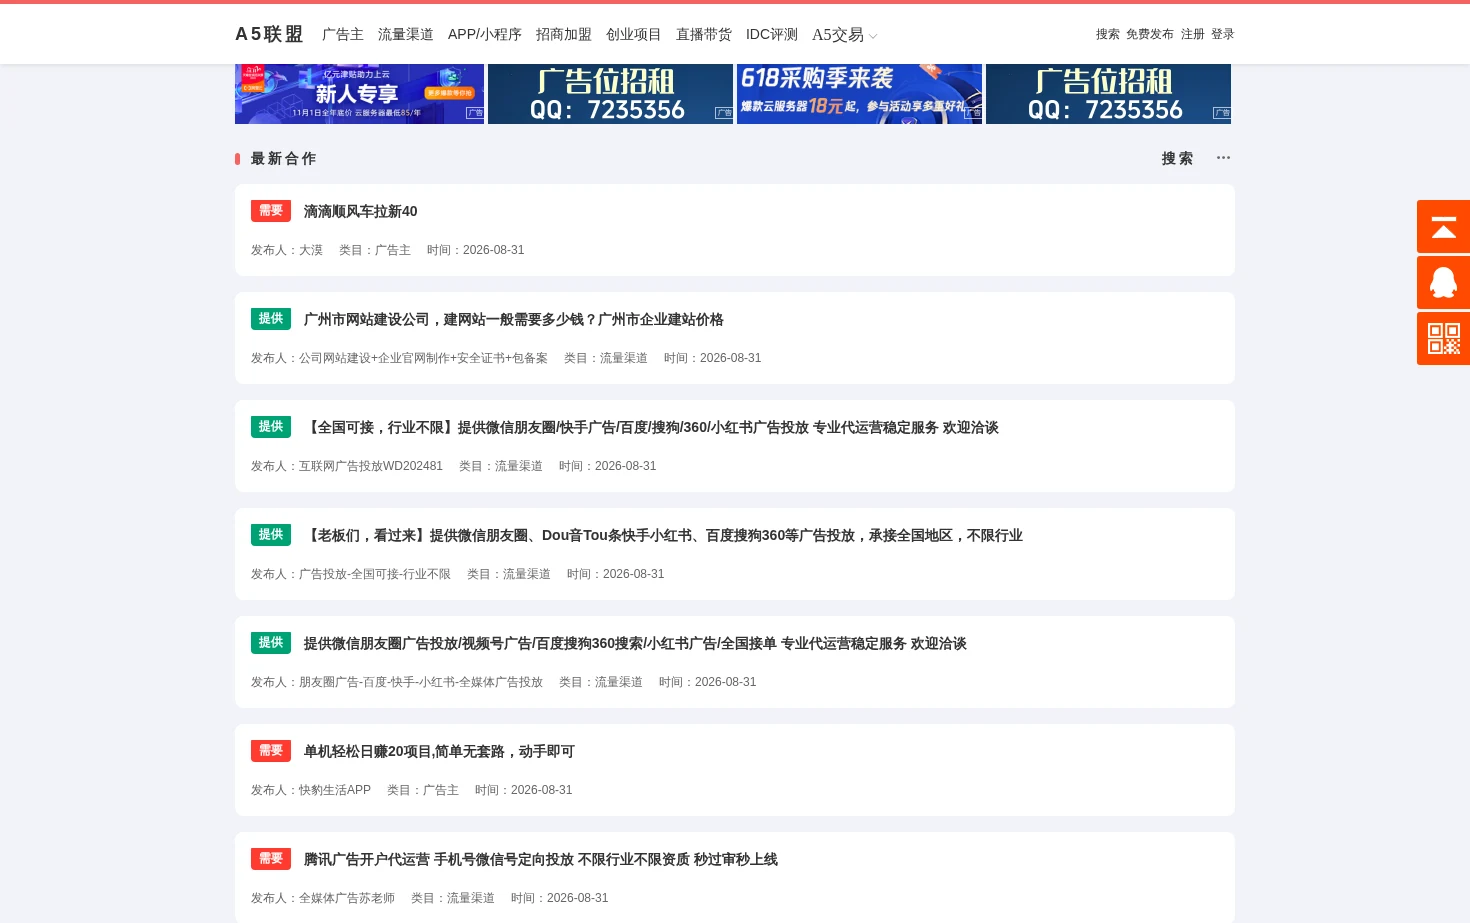
Task: Click the 提供 tag on 【老板们，看过来】 post
Action: click(271, 535)
